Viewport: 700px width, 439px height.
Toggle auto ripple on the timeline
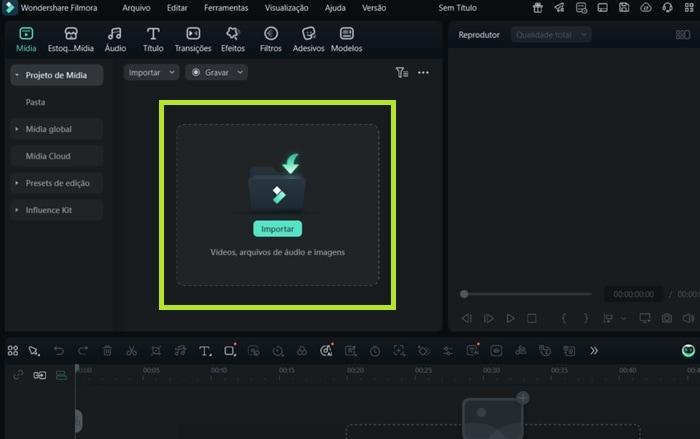pyautogui.click(x=39, y=375)
